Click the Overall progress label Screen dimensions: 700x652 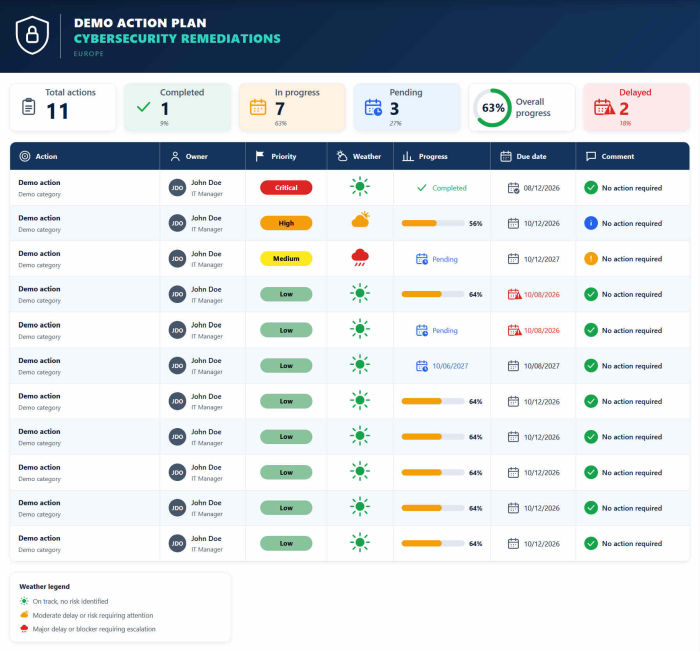coord(533,107)
